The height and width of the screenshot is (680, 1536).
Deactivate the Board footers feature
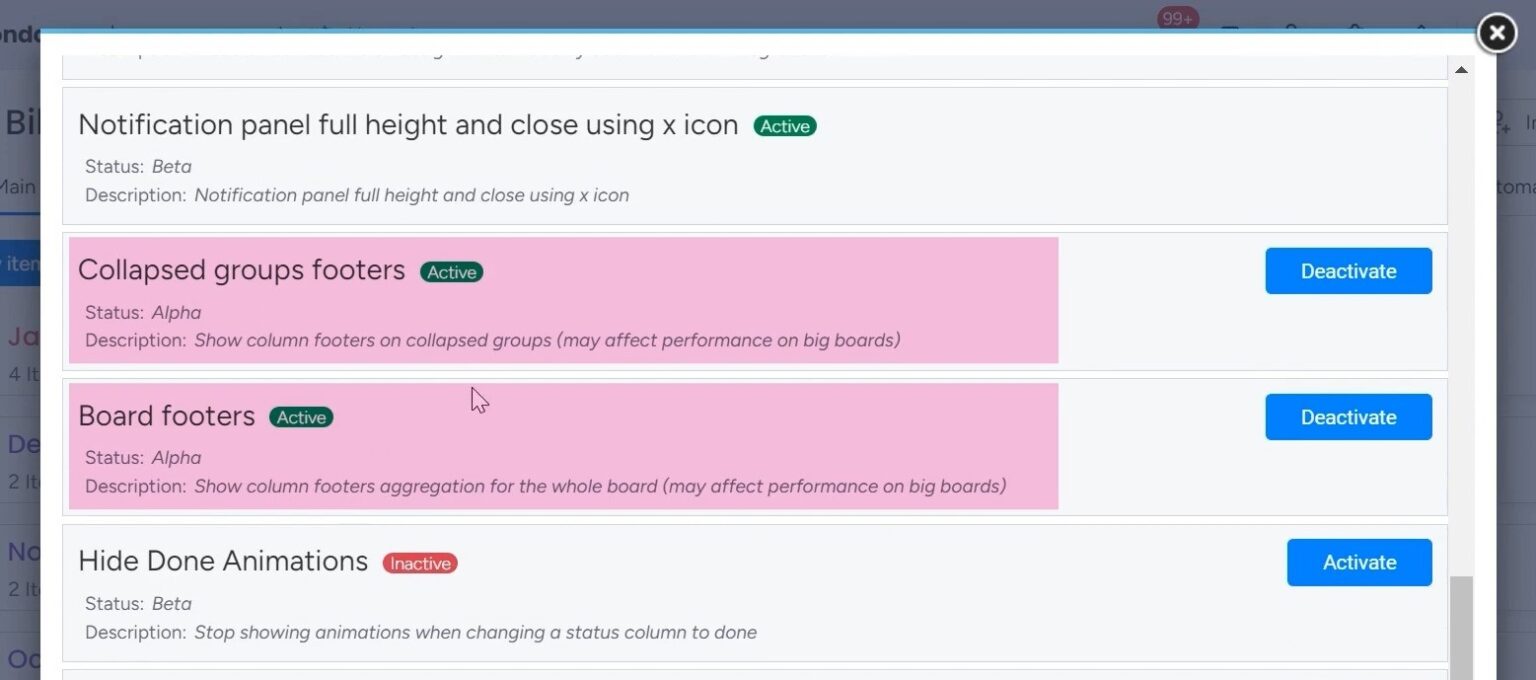(x=1348, y=417)
